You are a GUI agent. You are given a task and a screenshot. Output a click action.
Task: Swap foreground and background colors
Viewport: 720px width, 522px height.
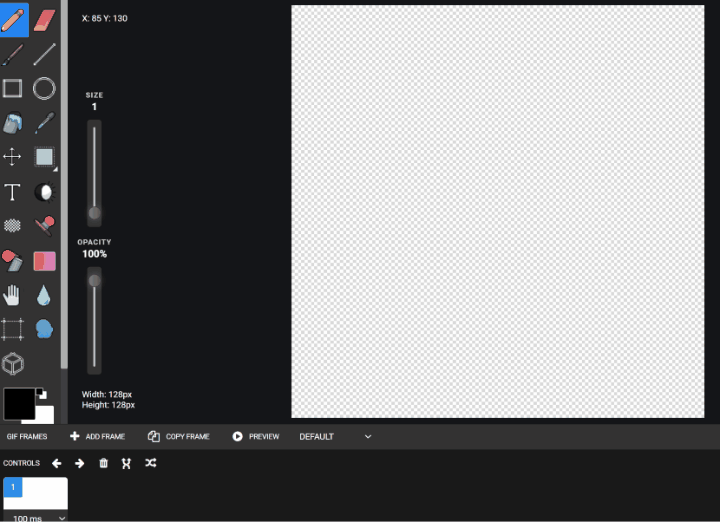(x=41, y=393)
